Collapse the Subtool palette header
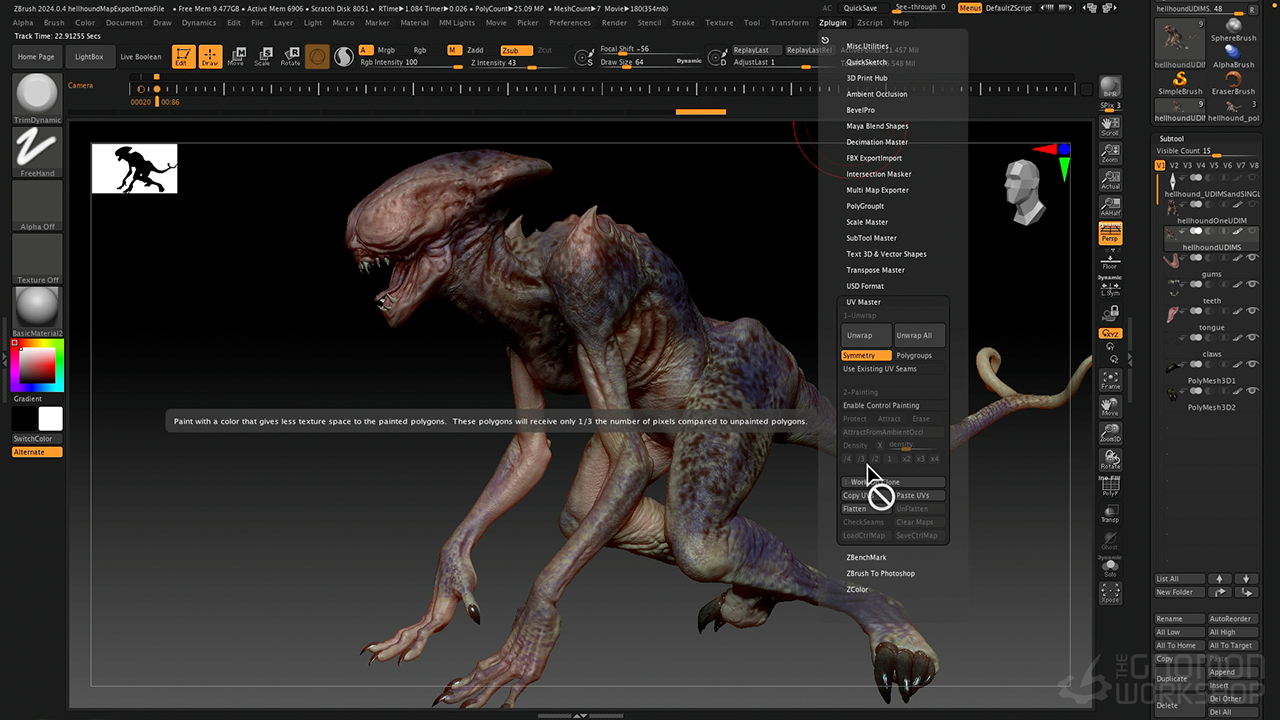 (1171, 139)
